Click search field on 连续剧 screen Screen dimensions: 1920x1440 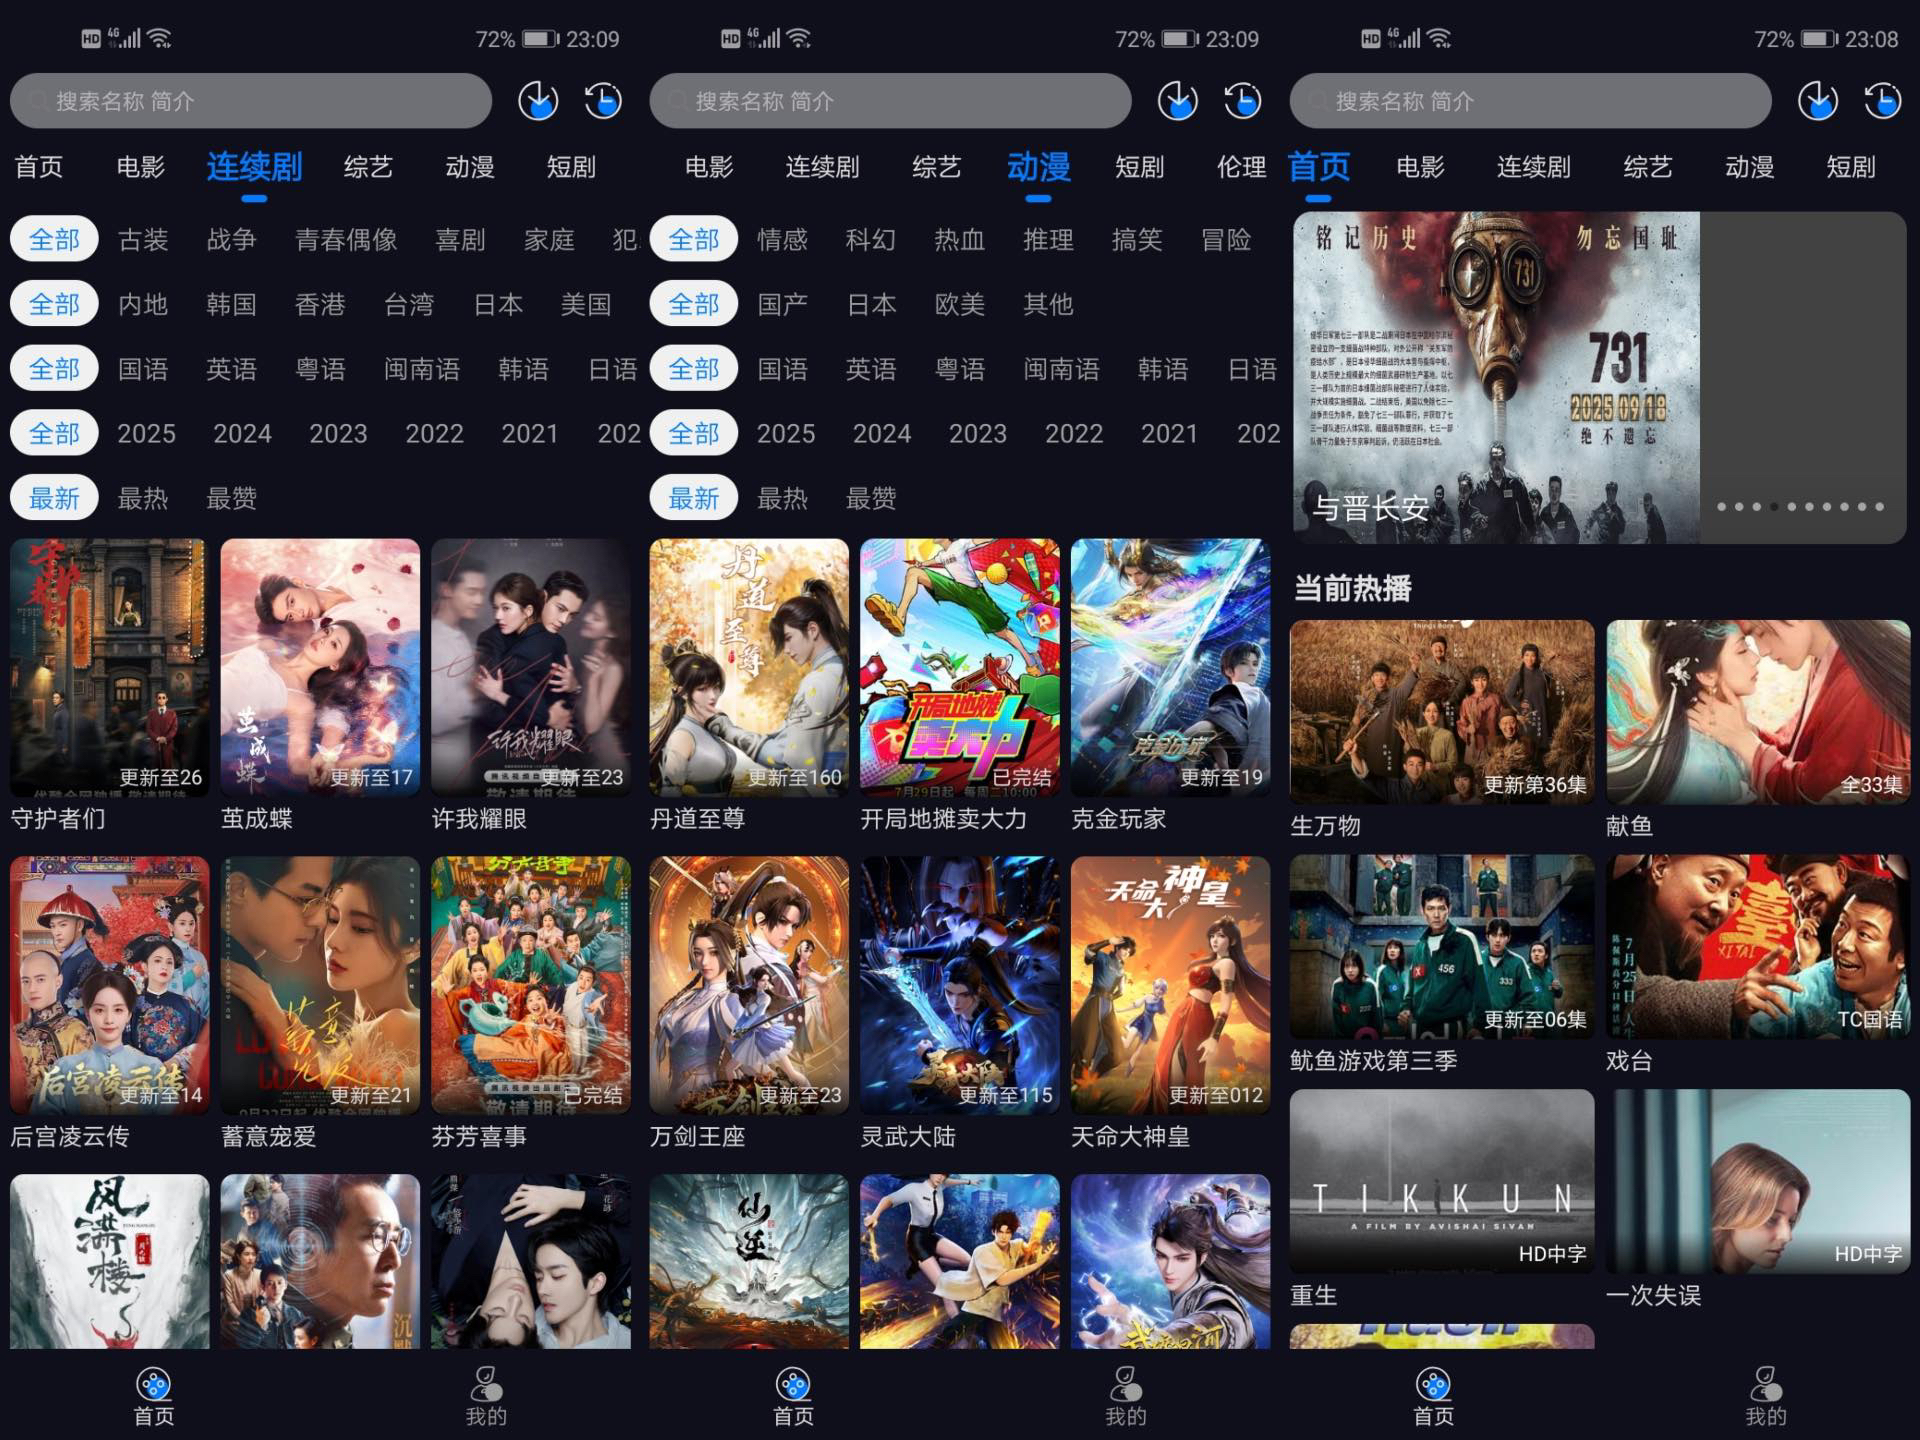[x=250, y=101]
